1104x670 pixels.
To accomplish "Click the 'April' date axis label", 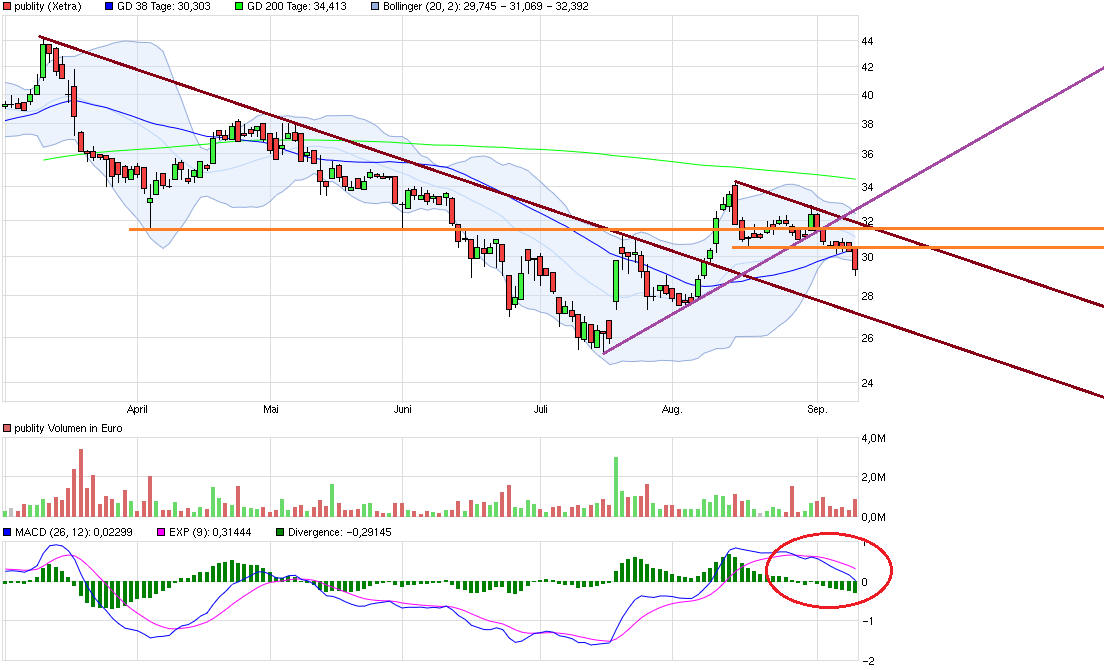I will [x=137, y=410].
